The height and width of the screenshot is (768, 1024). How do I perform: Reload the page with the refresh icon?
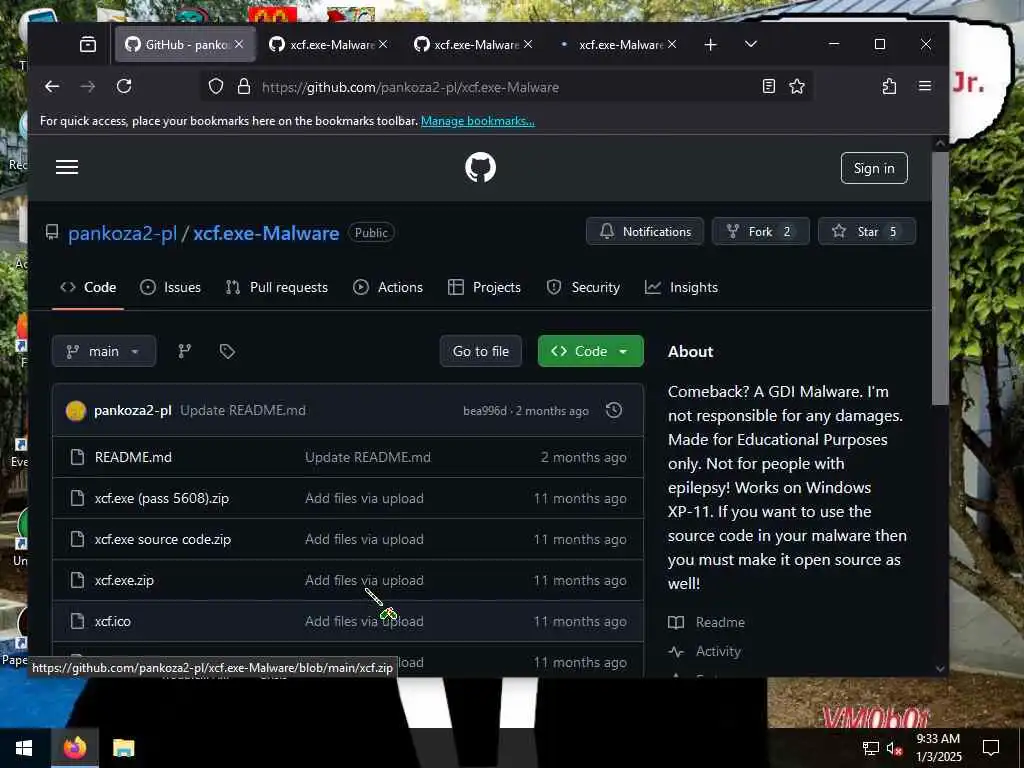click(x=124, y=86)
